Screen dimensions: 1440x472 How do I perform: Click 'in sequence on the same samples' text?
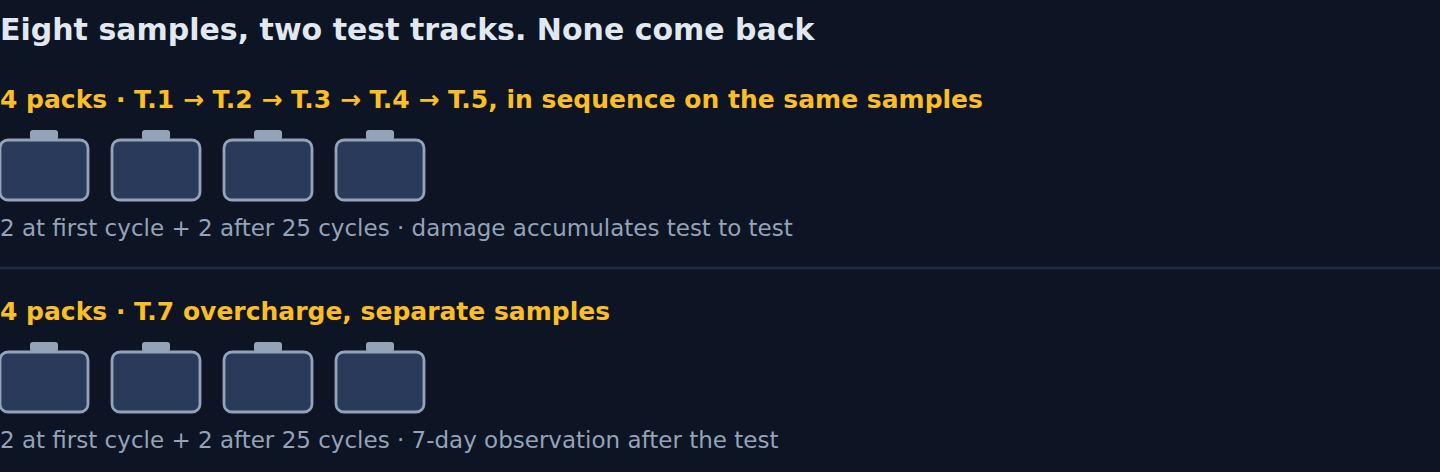(x=745, y=101)
